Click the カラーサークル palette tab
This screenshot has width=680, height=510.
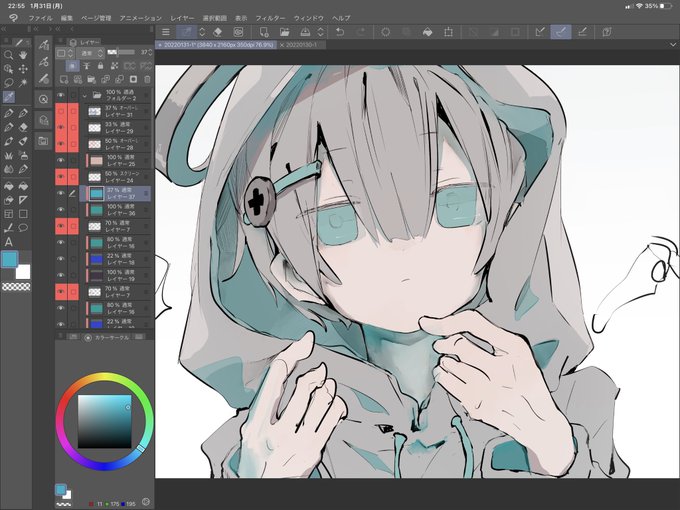107,337
